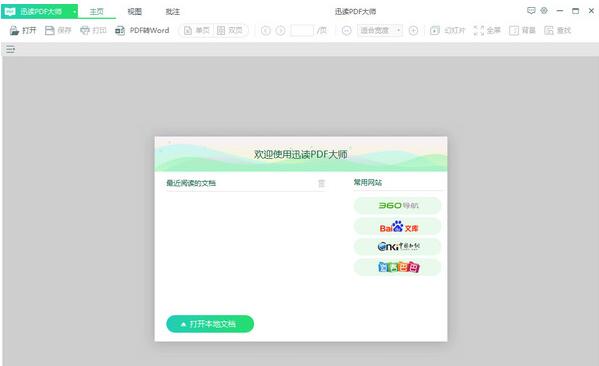Open the settings gear icon in title bar
This screenshot has width=599, height=366.
(544, 11)
